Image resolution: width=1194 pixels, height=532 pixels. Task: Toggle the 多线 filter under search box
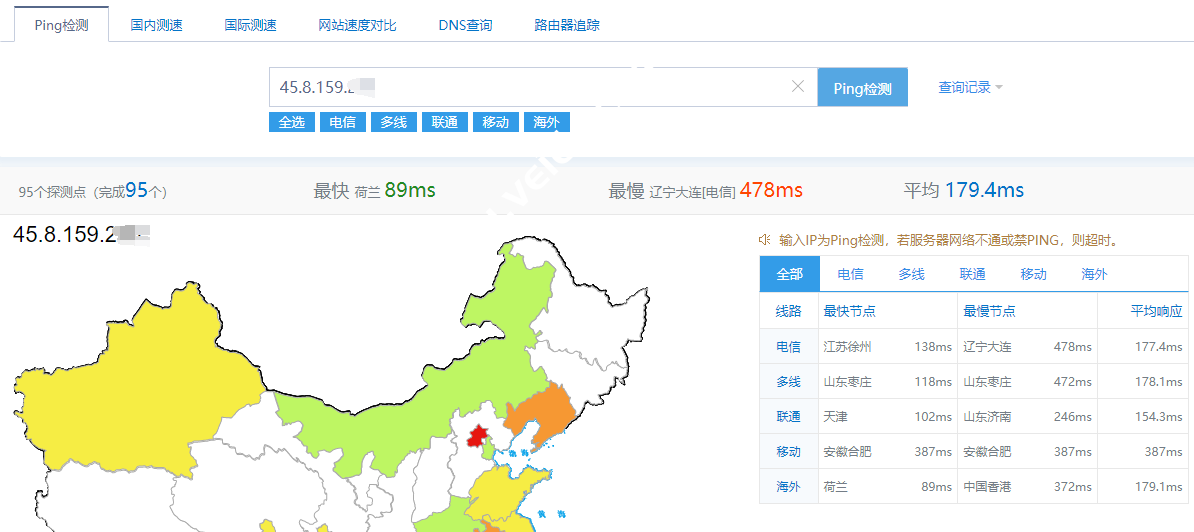click(x=394, y=122)
